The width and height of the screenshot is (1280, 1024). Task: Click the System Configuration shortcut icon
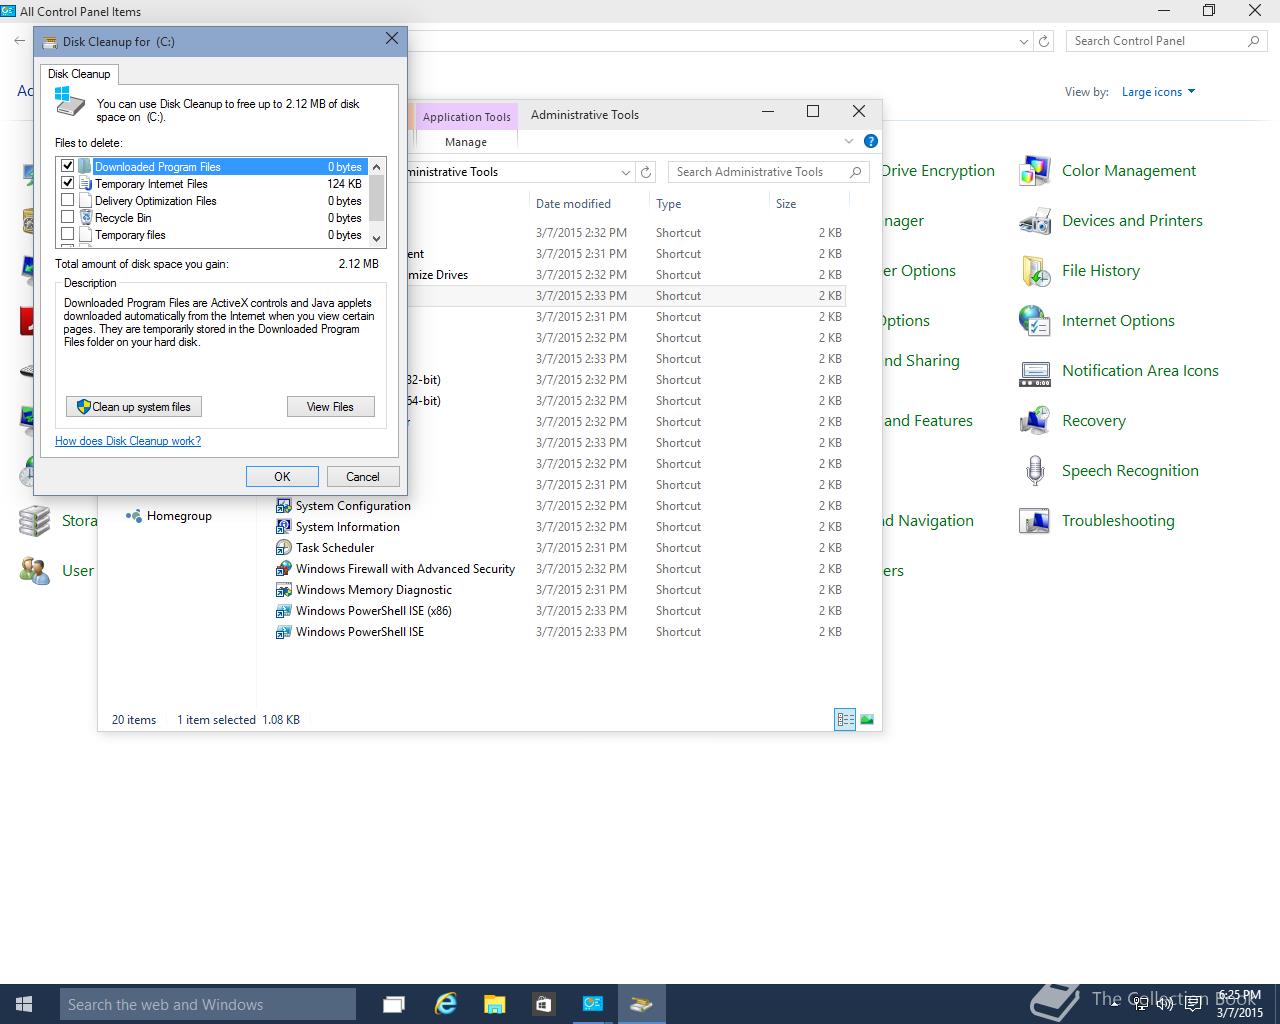tap(284, 506)
